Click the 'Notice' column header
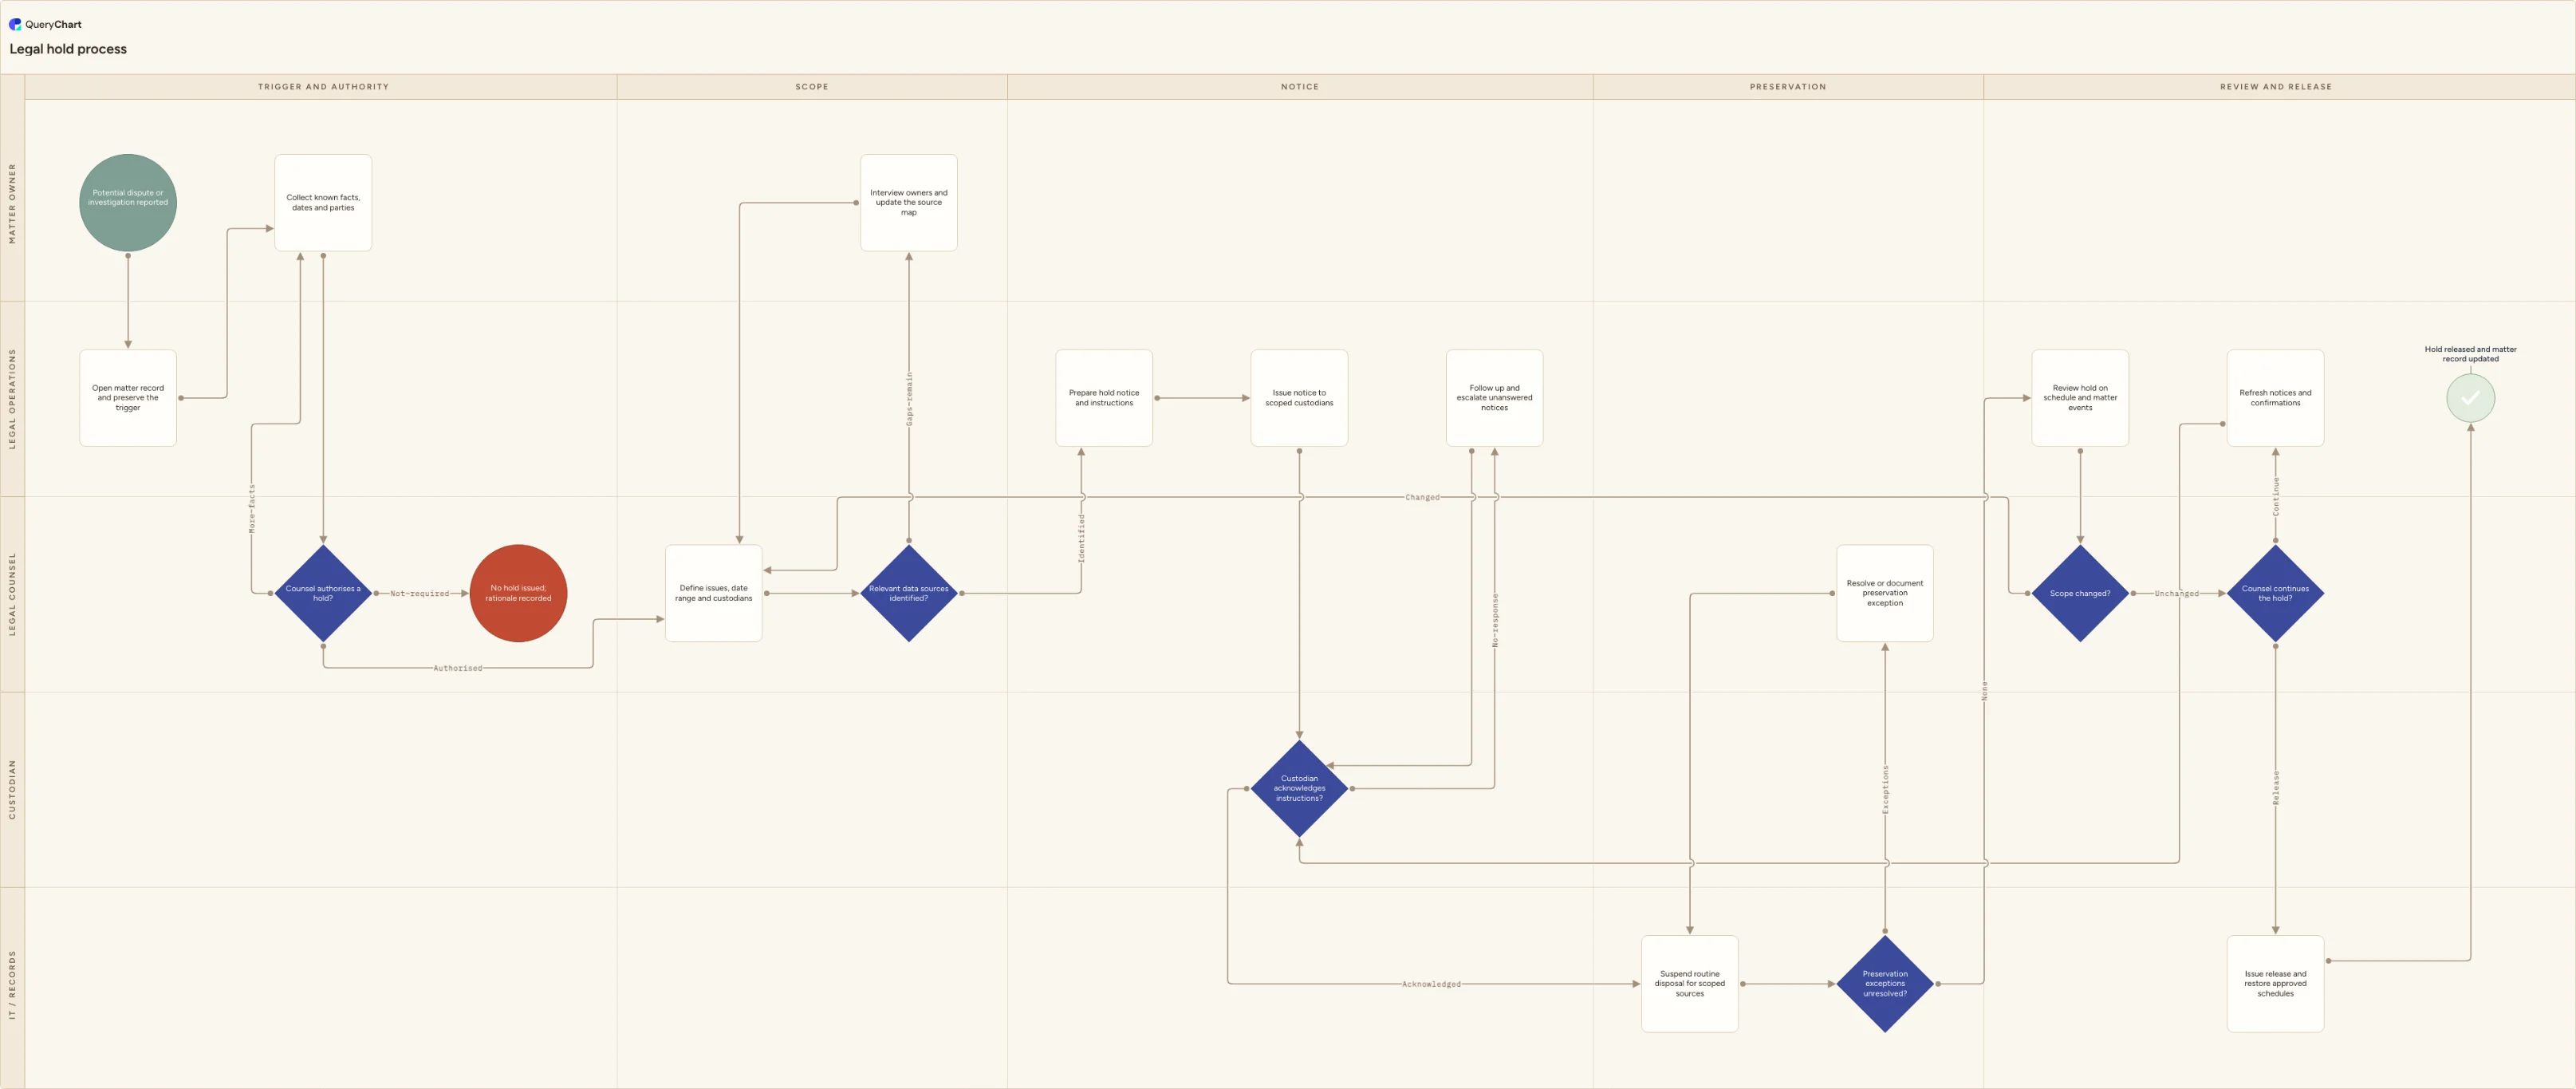This screenshot has height=1089, width=2576. [1300, 87]
